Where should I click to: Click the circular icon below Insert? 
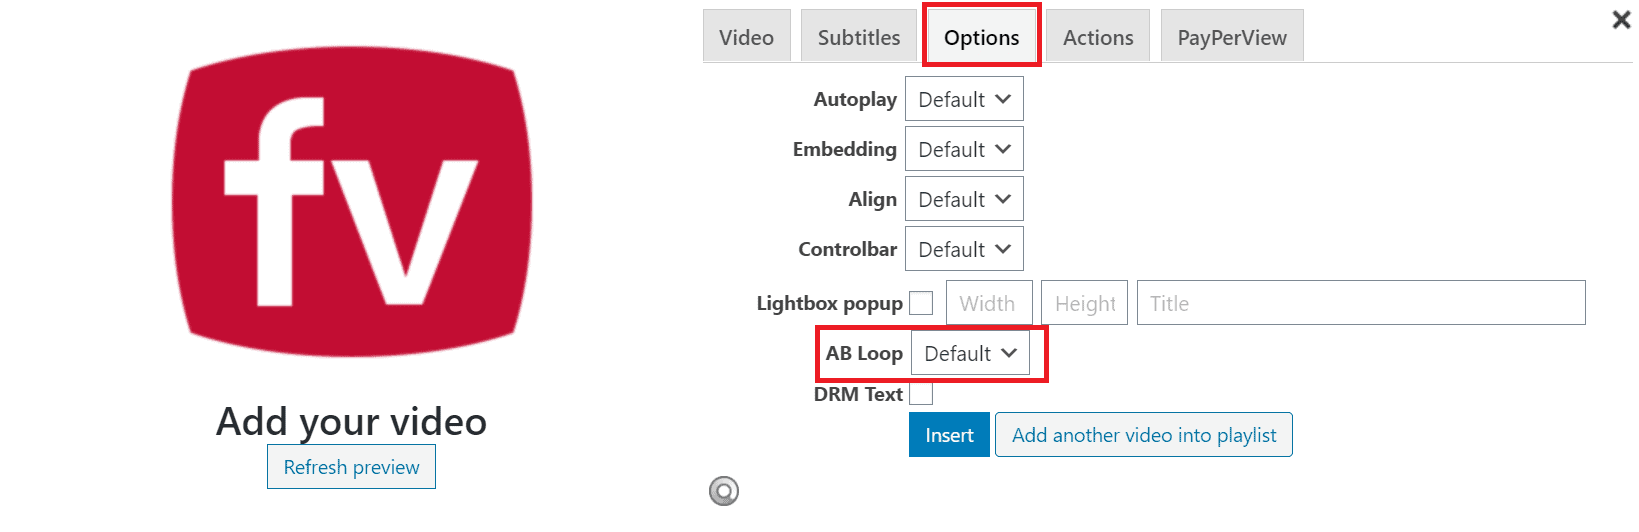click(x=724, y=491)
